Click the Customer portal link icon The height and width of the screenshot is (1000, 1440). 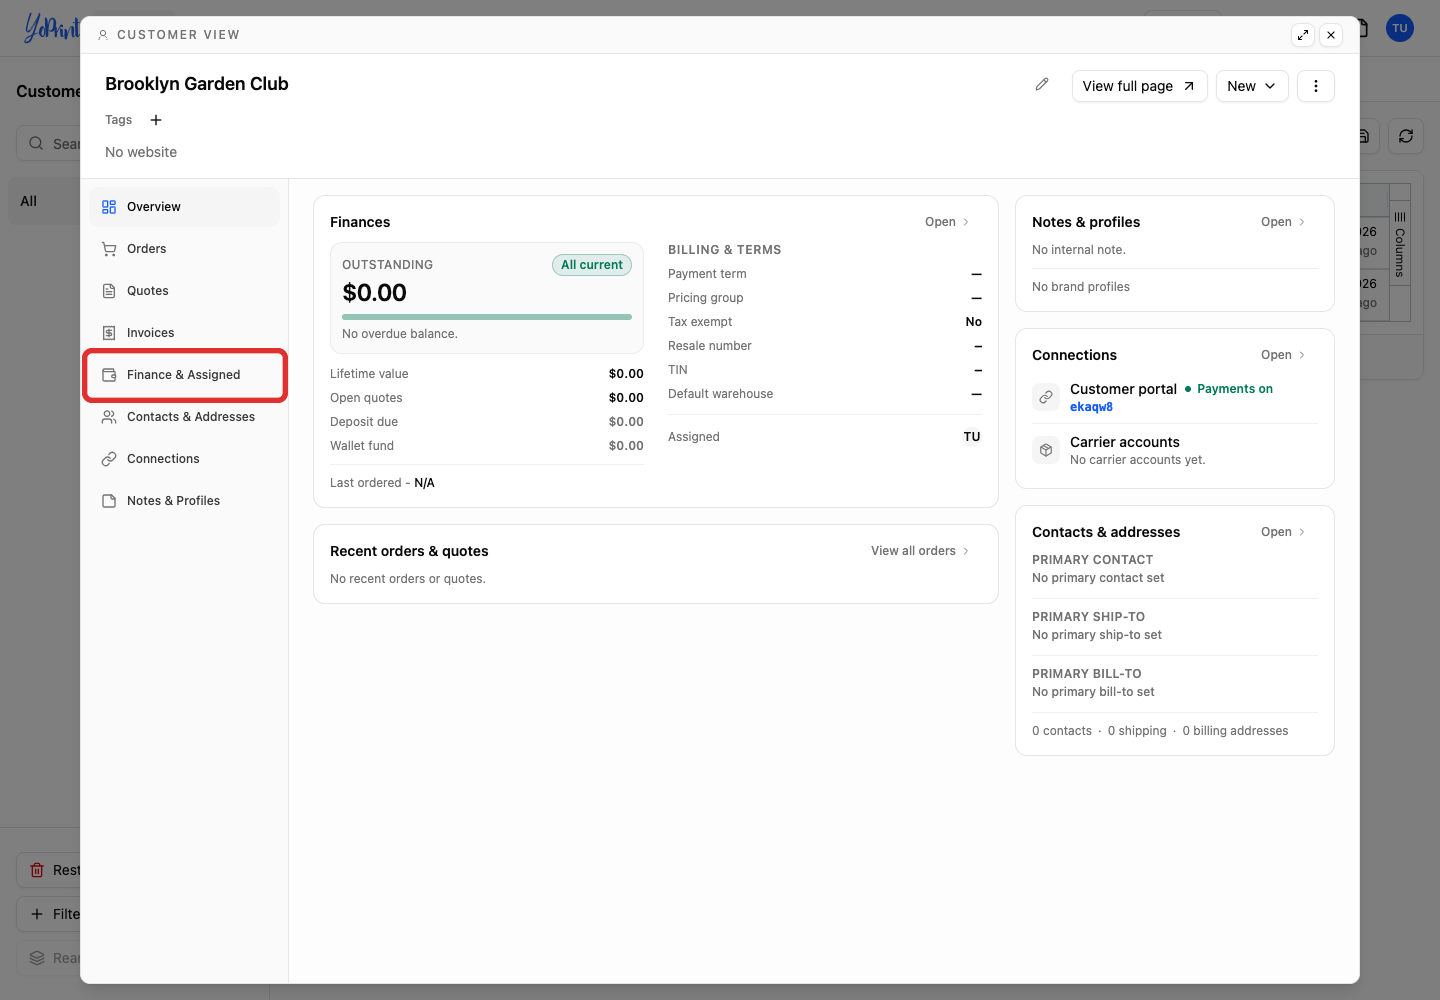[1046, 397]
